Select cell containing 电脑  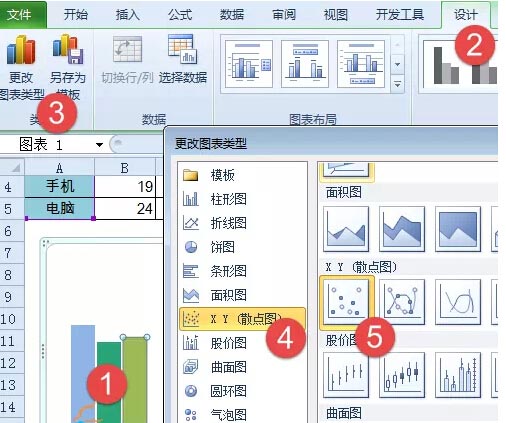click(x=59, y=208)
